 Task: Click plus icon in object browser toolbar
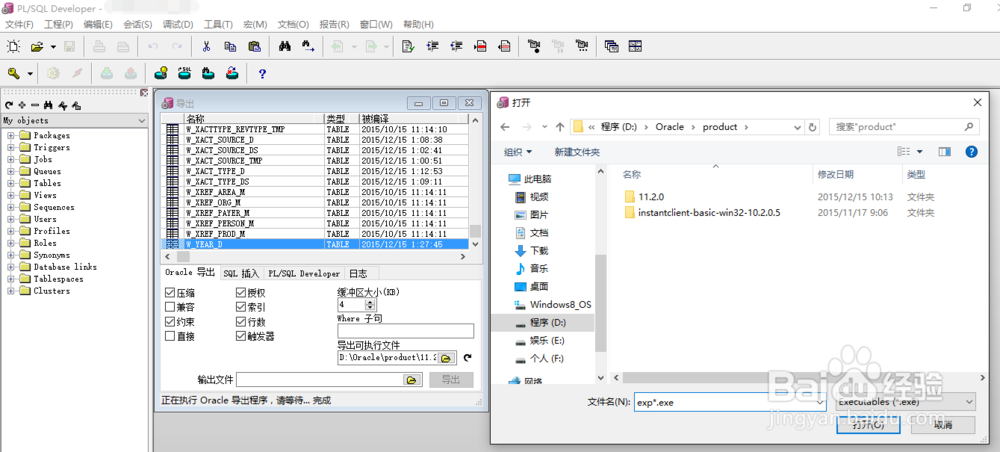tap(22, 106)
